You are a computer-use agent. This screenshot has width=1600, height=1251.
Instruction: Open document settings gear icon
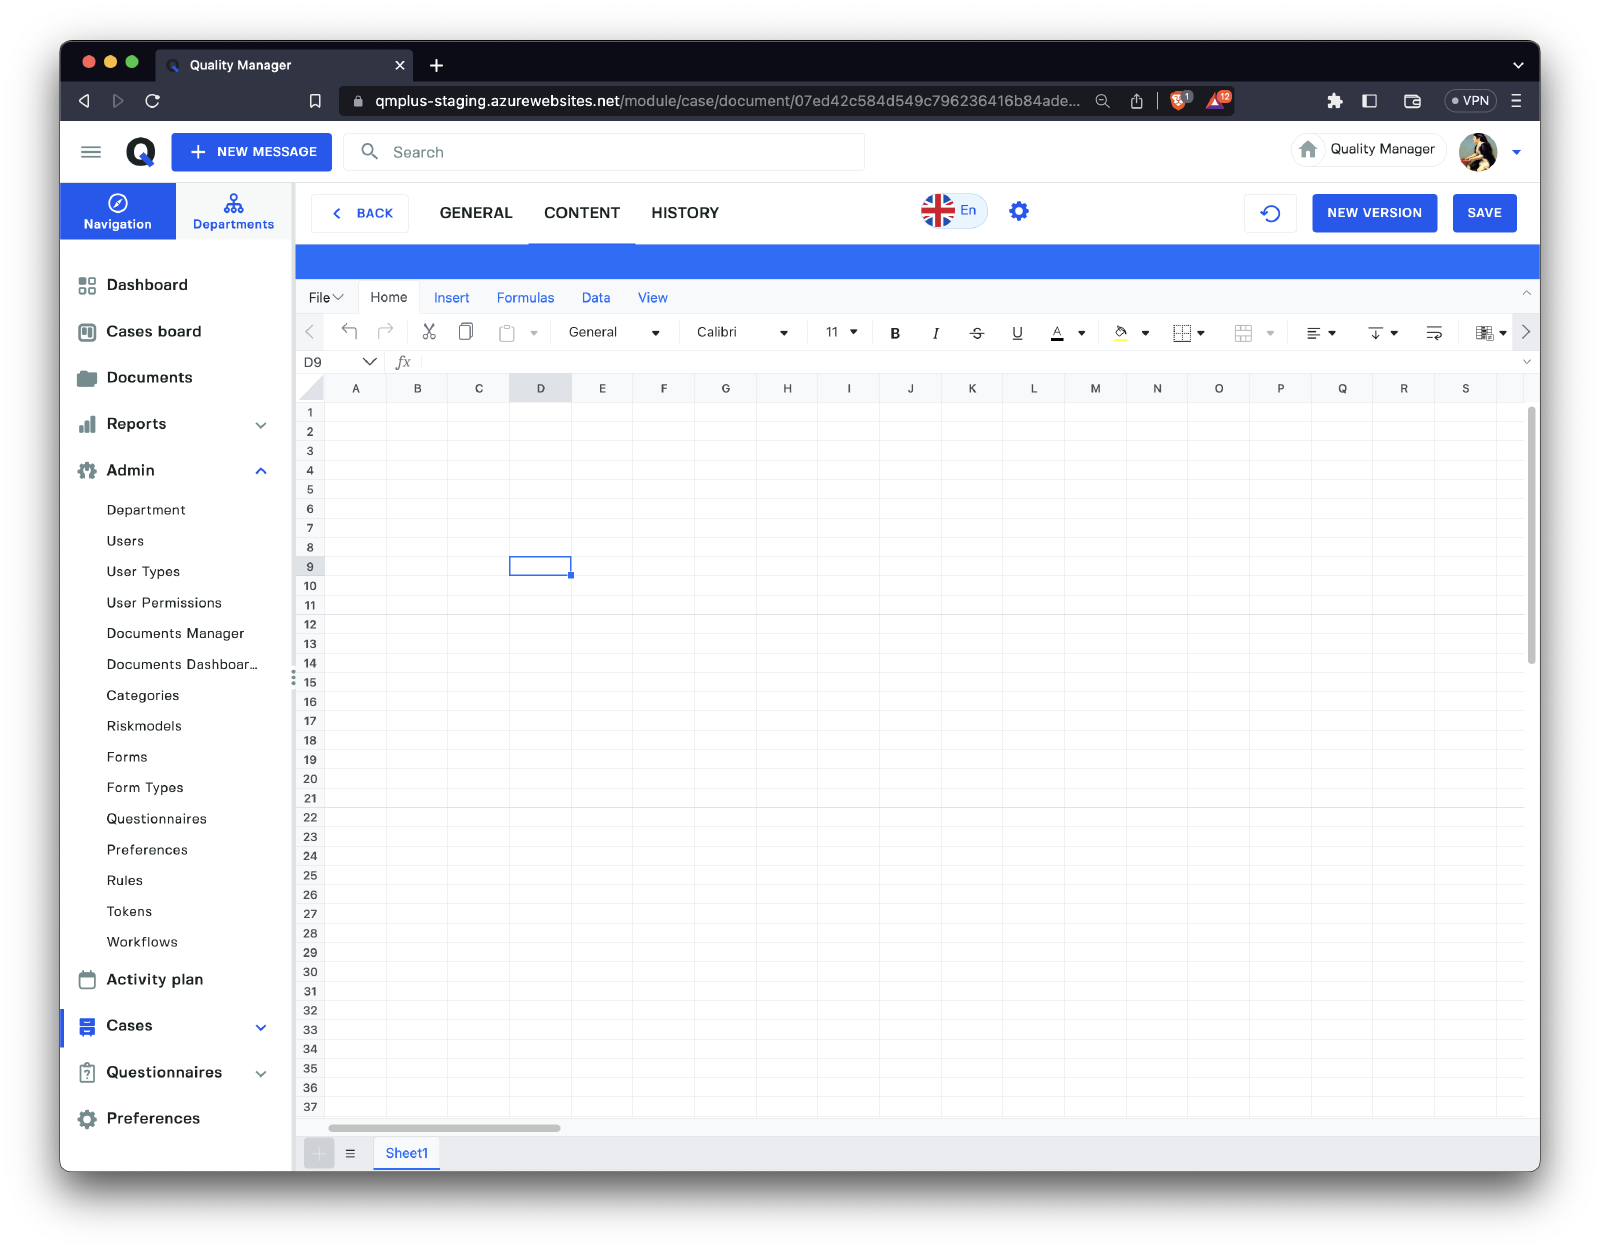(x=1018, y=211)
